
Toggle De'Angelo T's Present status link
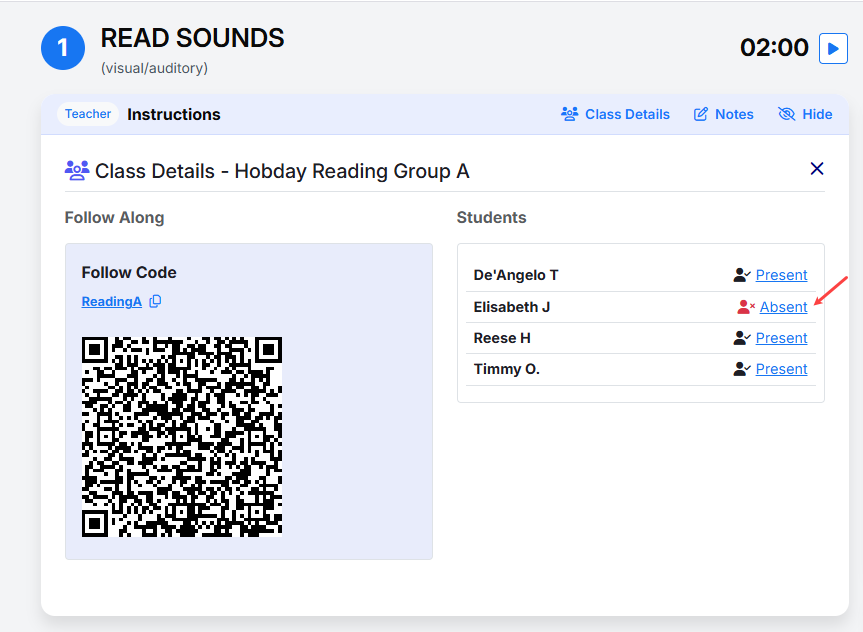(x=781, y=275)
